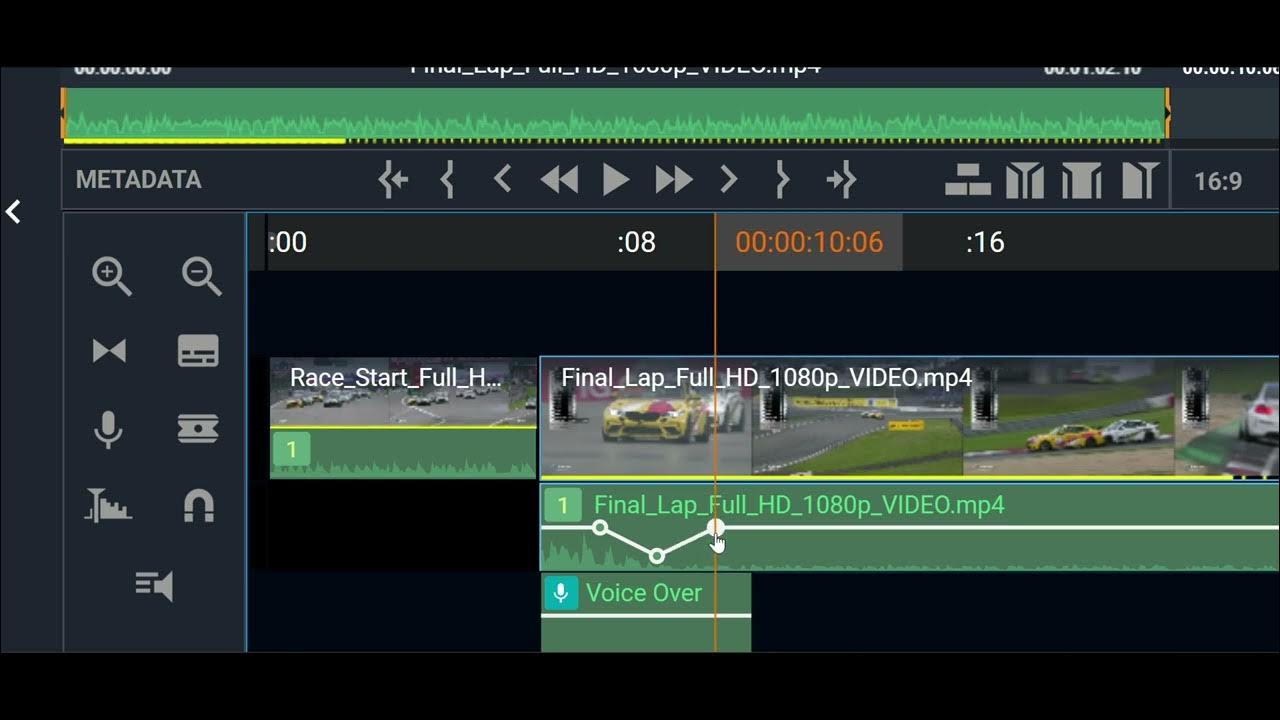The width and height of the screenshot is (1280, 720).
Task: Select the Final_Lap audio track clip
Action: pos(909,527)
